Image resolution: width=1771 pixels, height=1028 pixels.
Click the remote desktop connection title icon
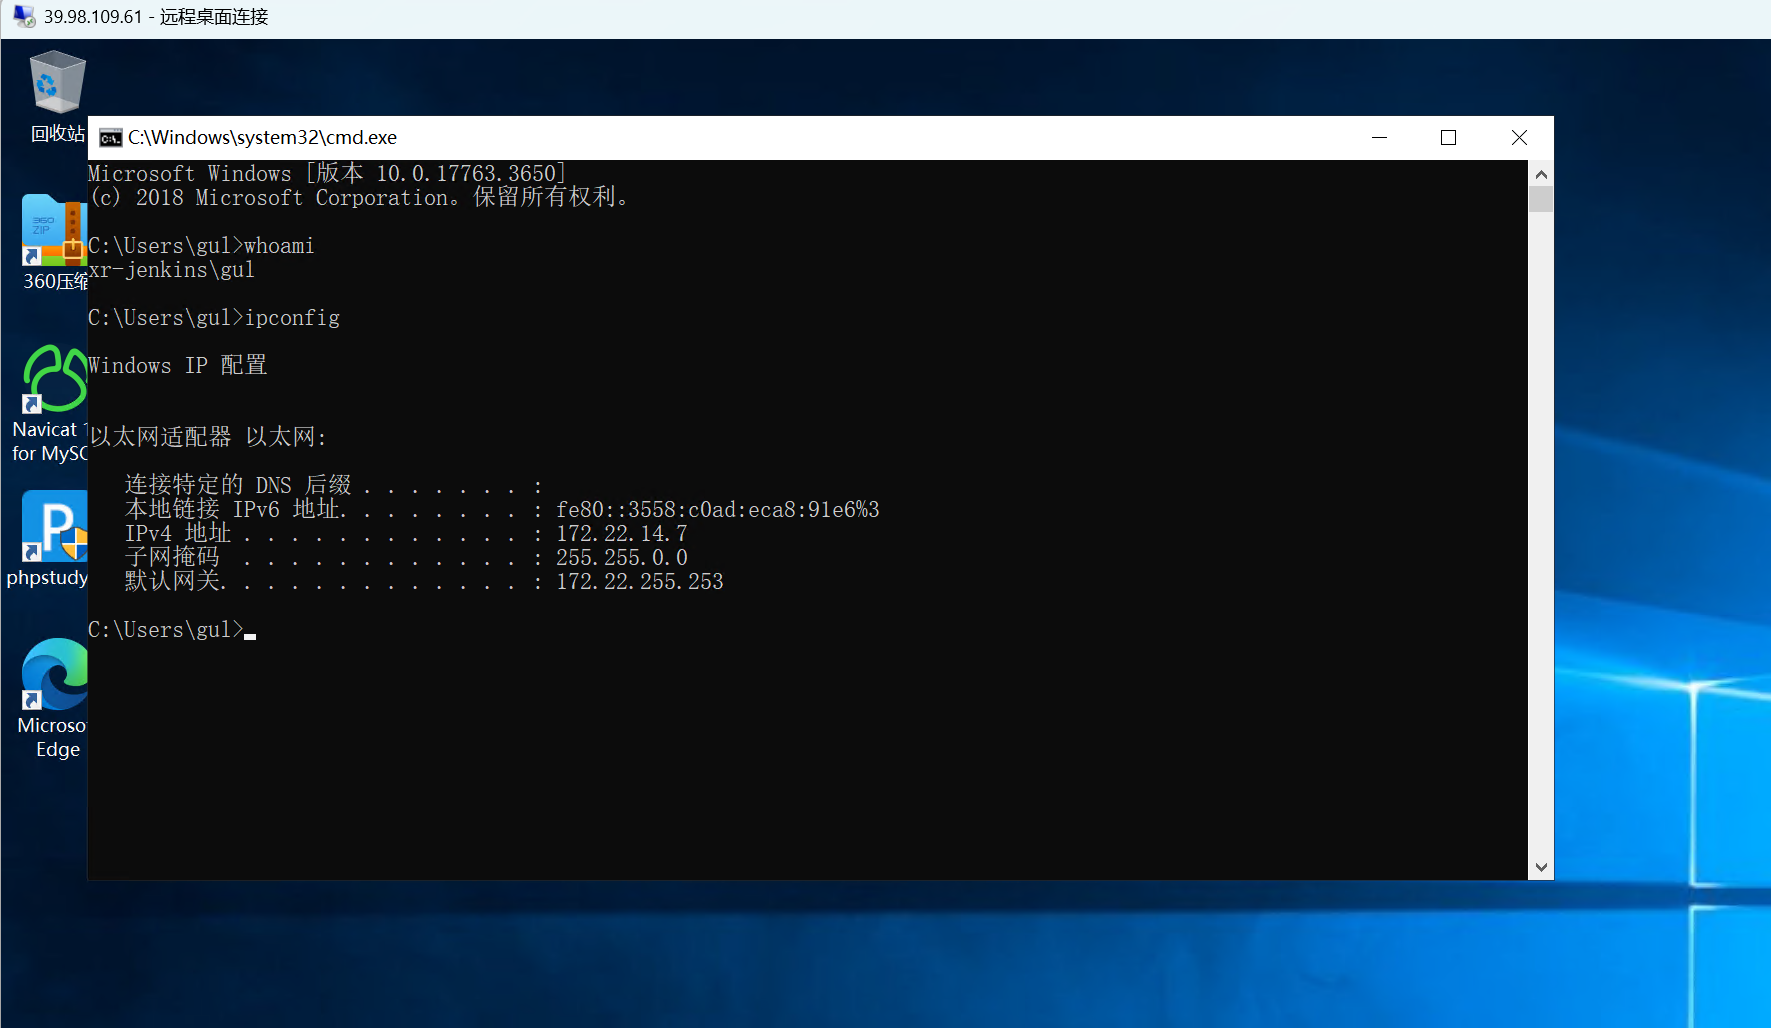click(24, 17)
